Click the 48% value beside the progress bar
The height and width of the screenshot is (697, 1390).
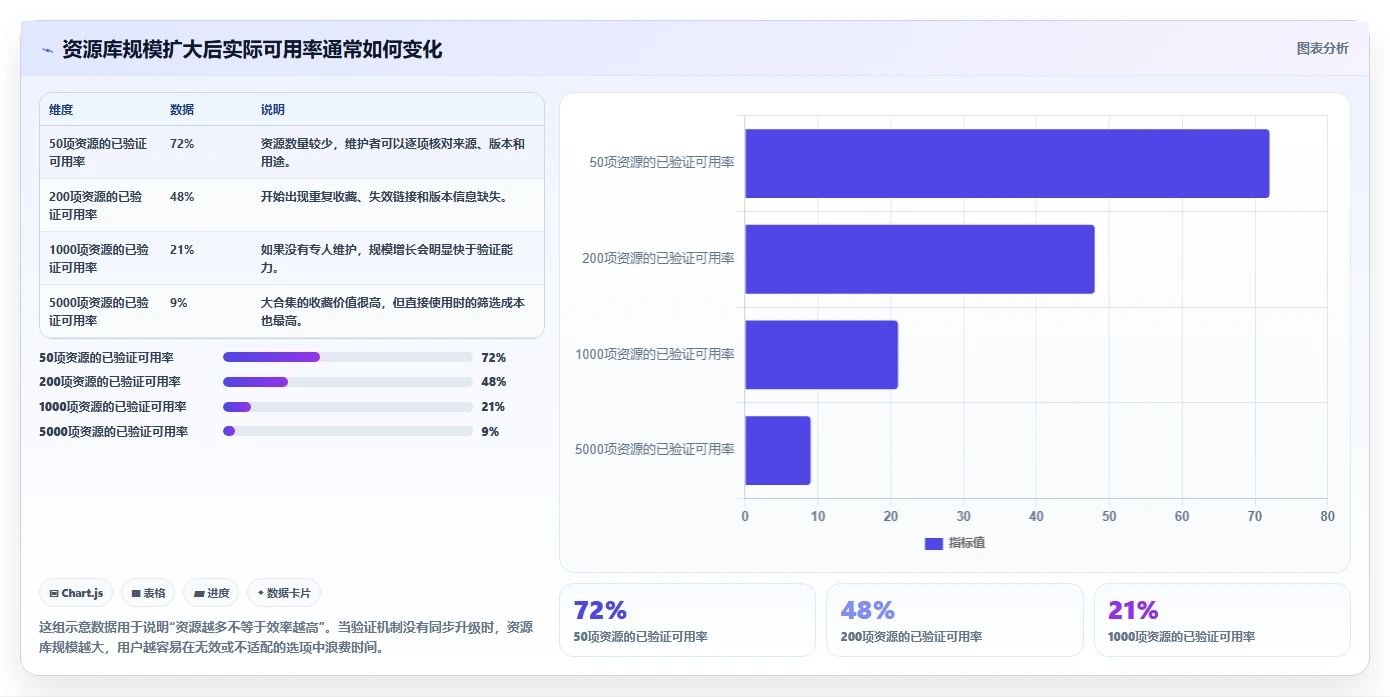pos(493,382)
